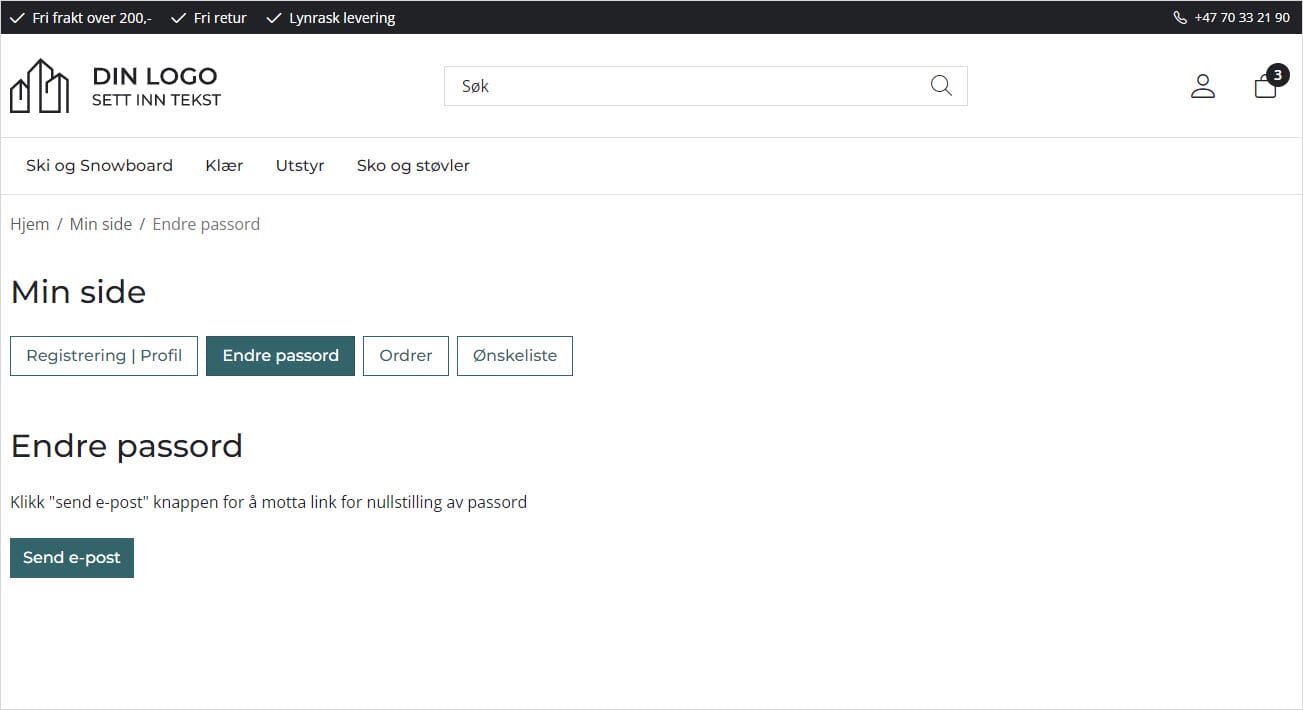Open the user account icon
The height and width of the screenshot is (710, 1303).
[1202, 86]
